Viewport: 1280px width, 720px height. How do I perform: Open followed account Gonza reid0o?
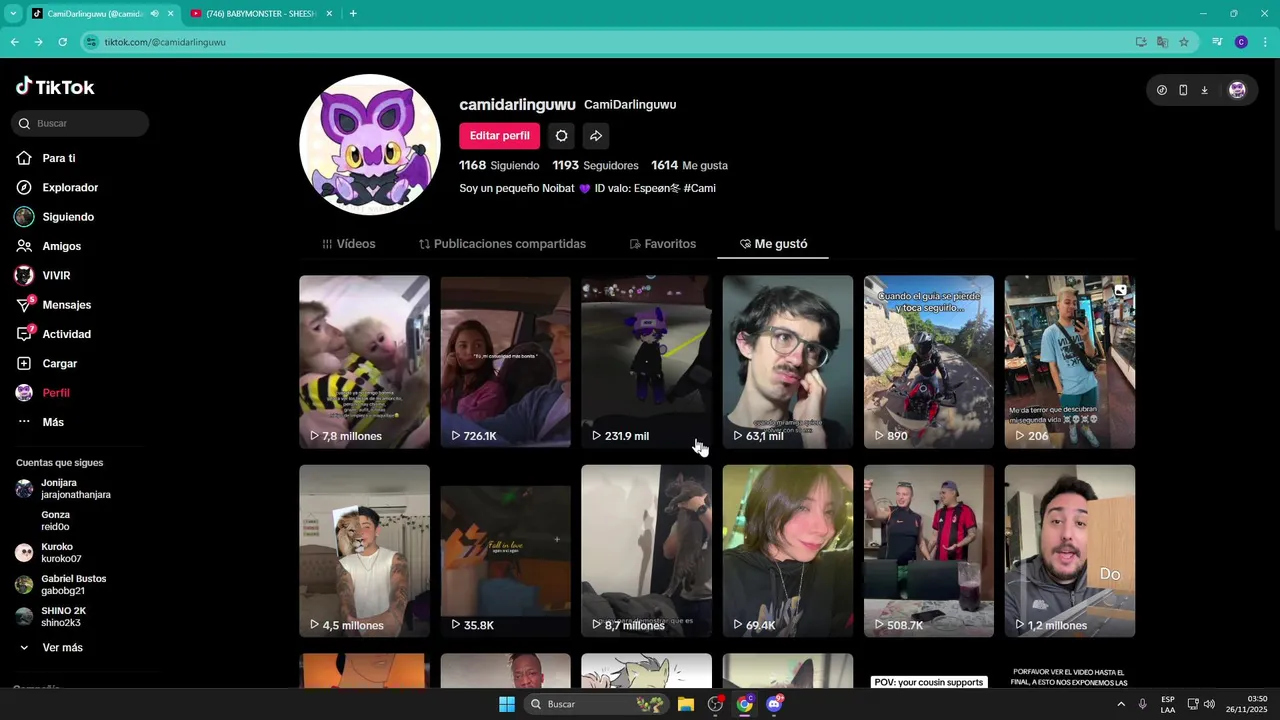coord(55,521)
